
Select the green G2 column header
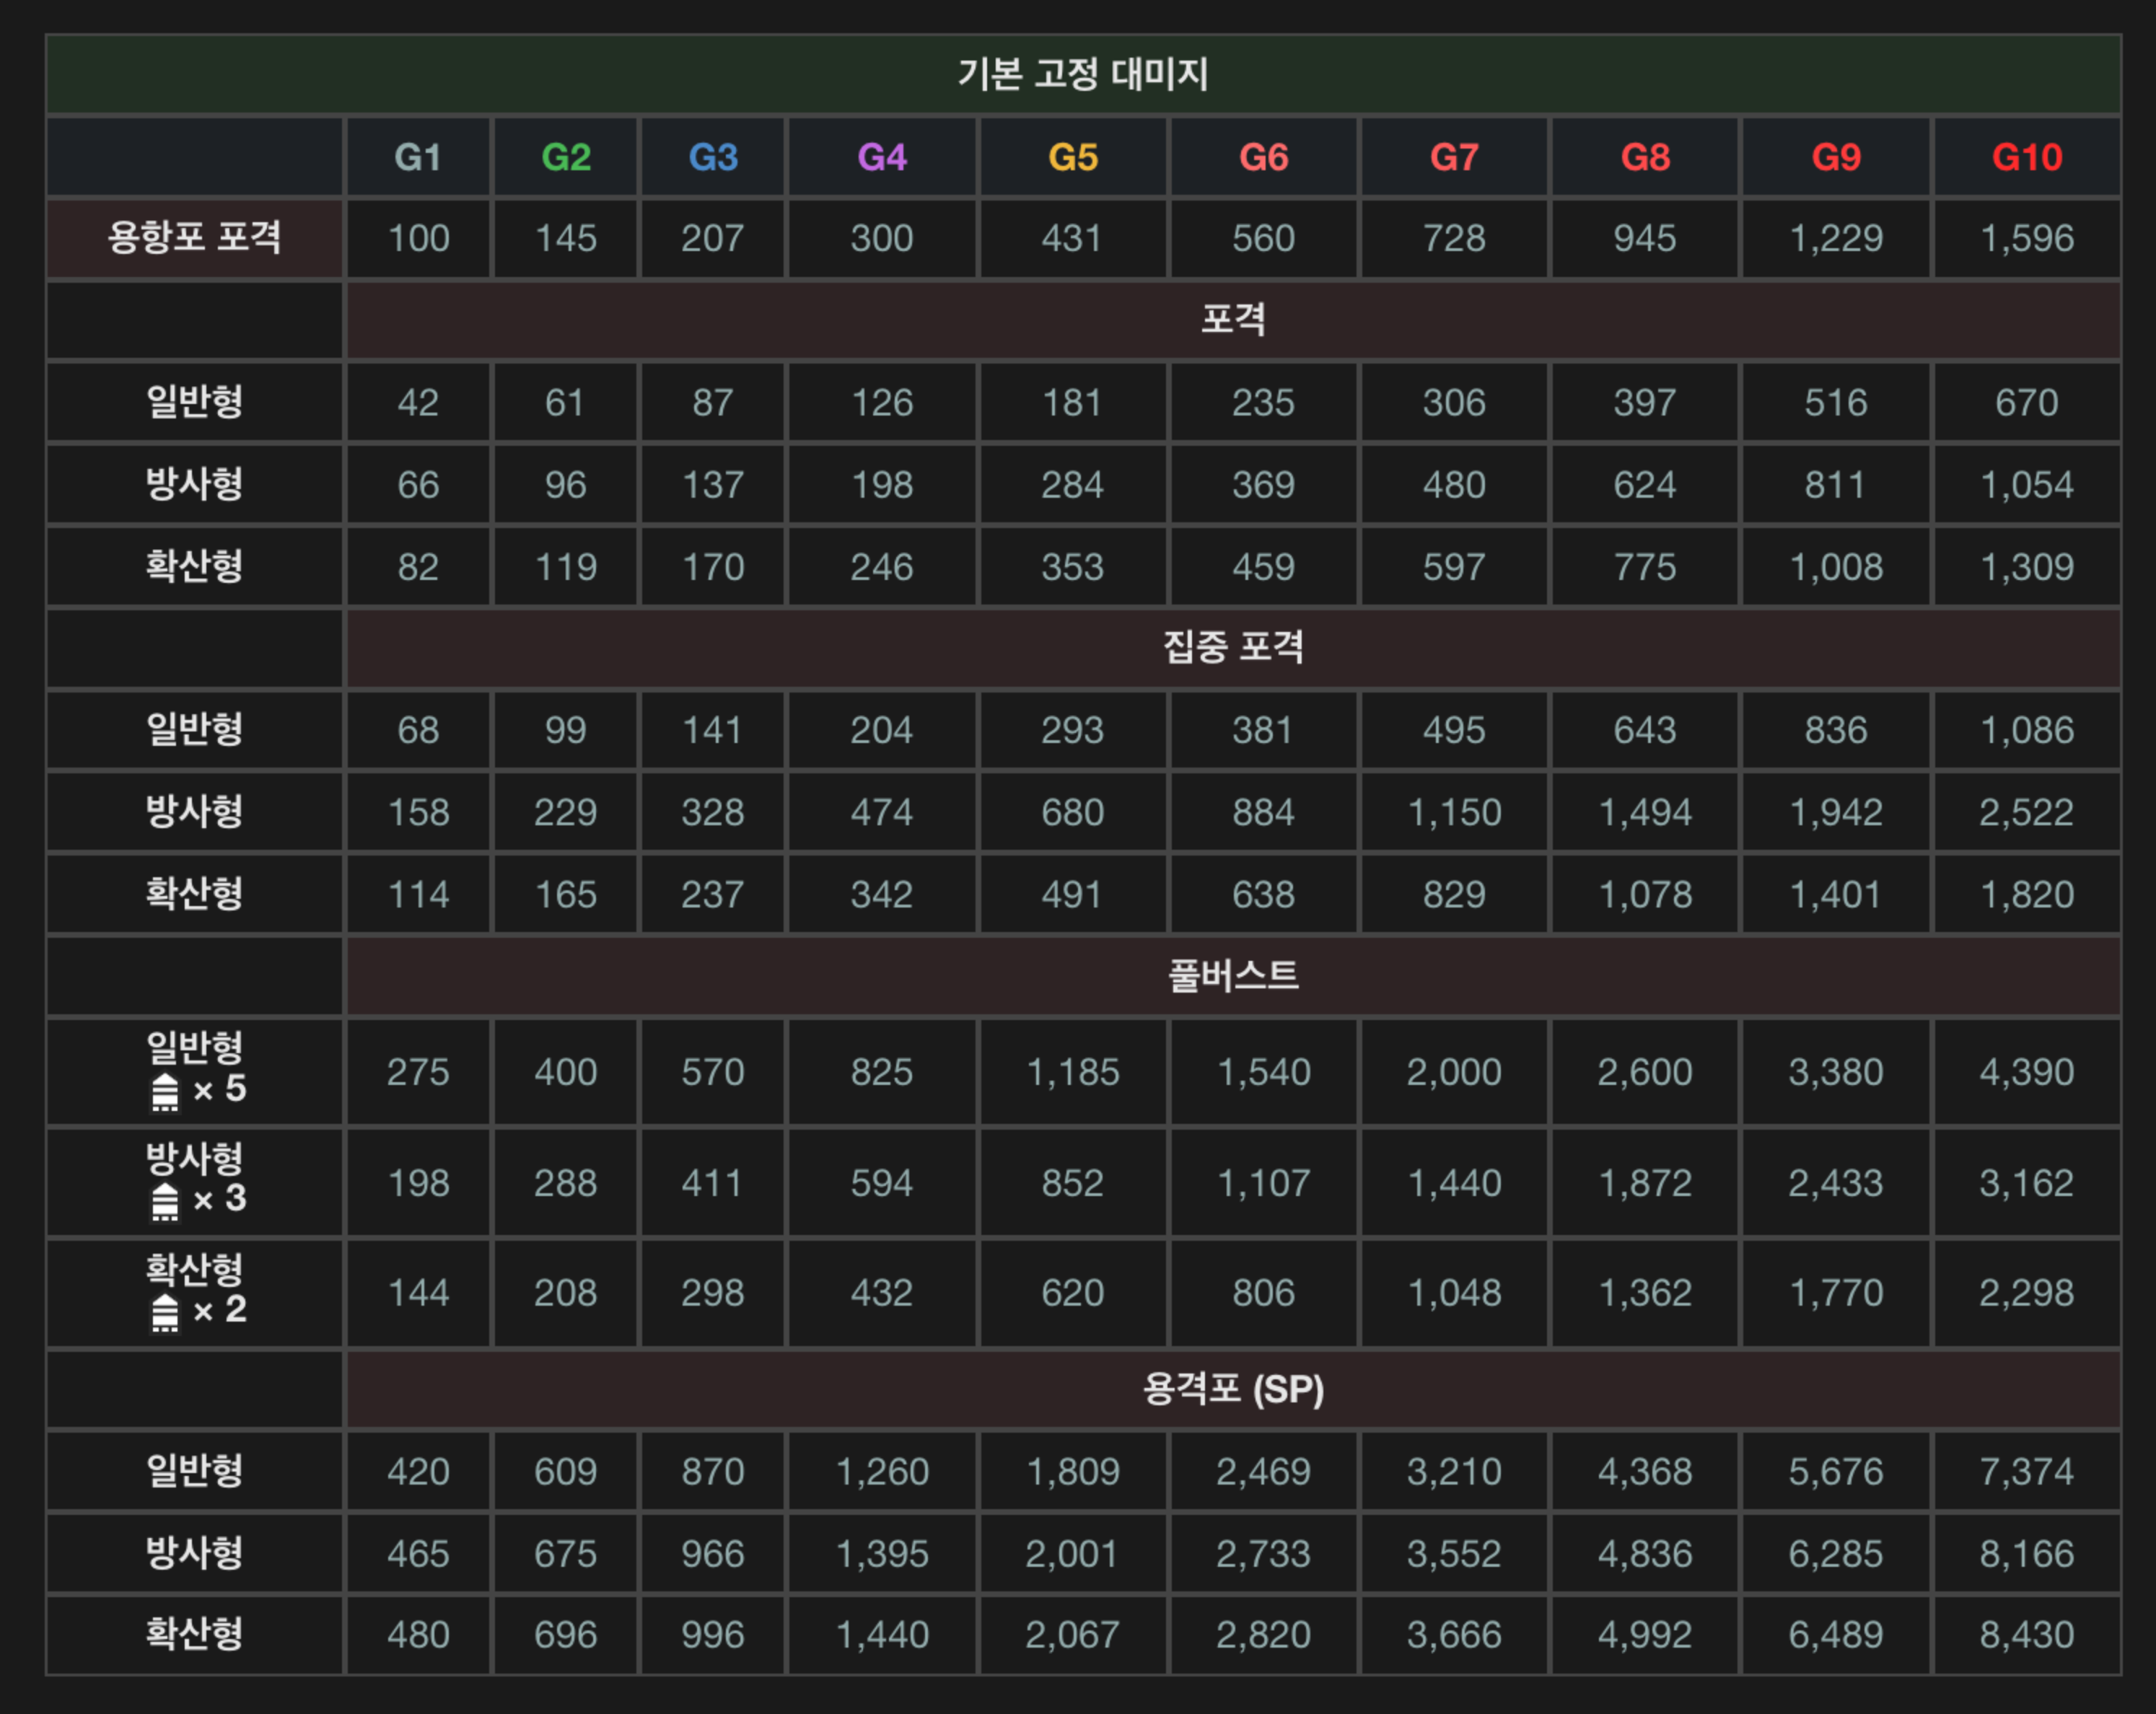tap(565, 157)
